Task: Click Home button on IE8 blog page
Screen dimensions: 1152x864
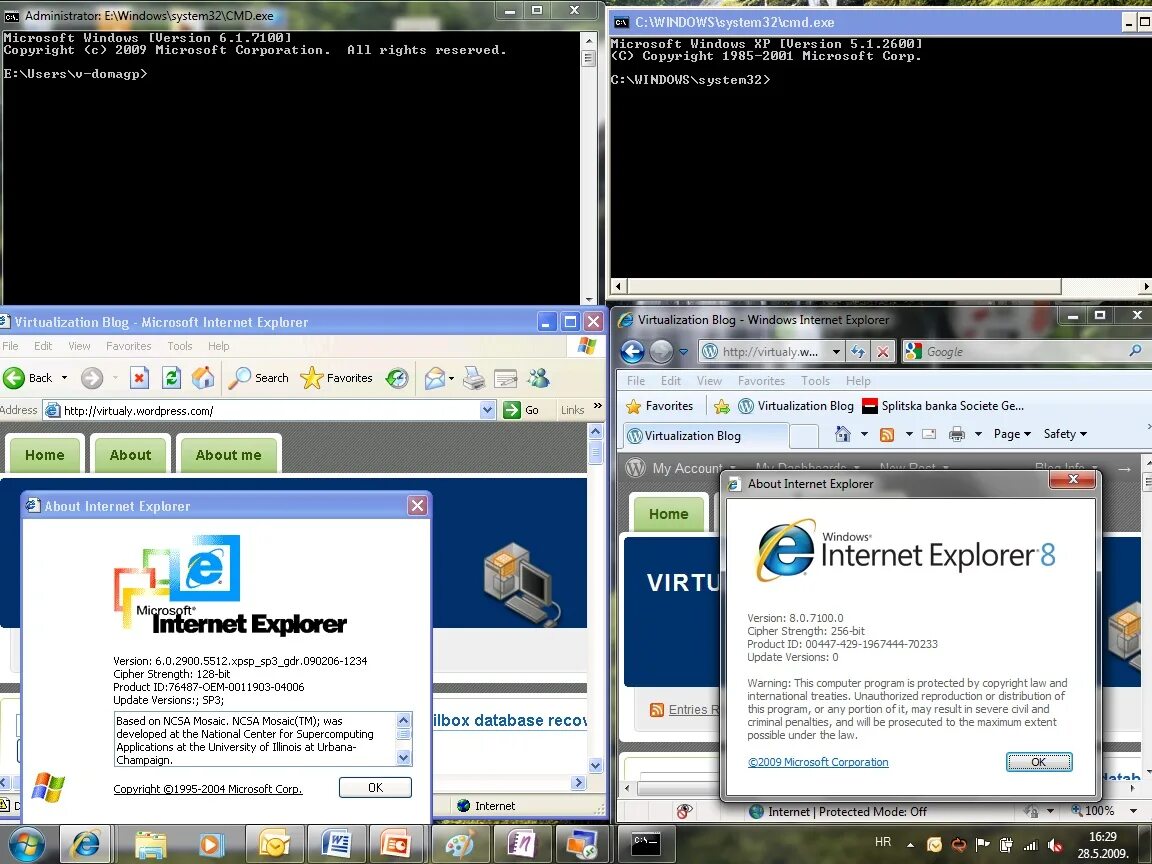Action: pos(669,514)
